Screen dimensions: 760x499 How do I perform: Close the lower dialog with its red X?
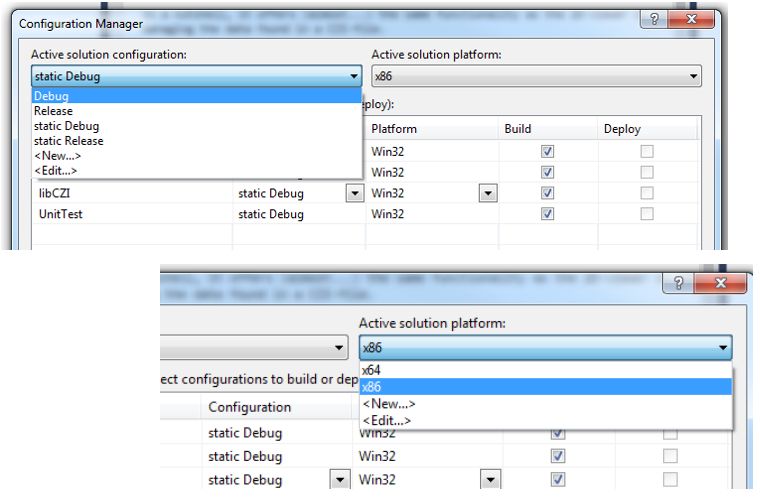click(x=721, y=282)
